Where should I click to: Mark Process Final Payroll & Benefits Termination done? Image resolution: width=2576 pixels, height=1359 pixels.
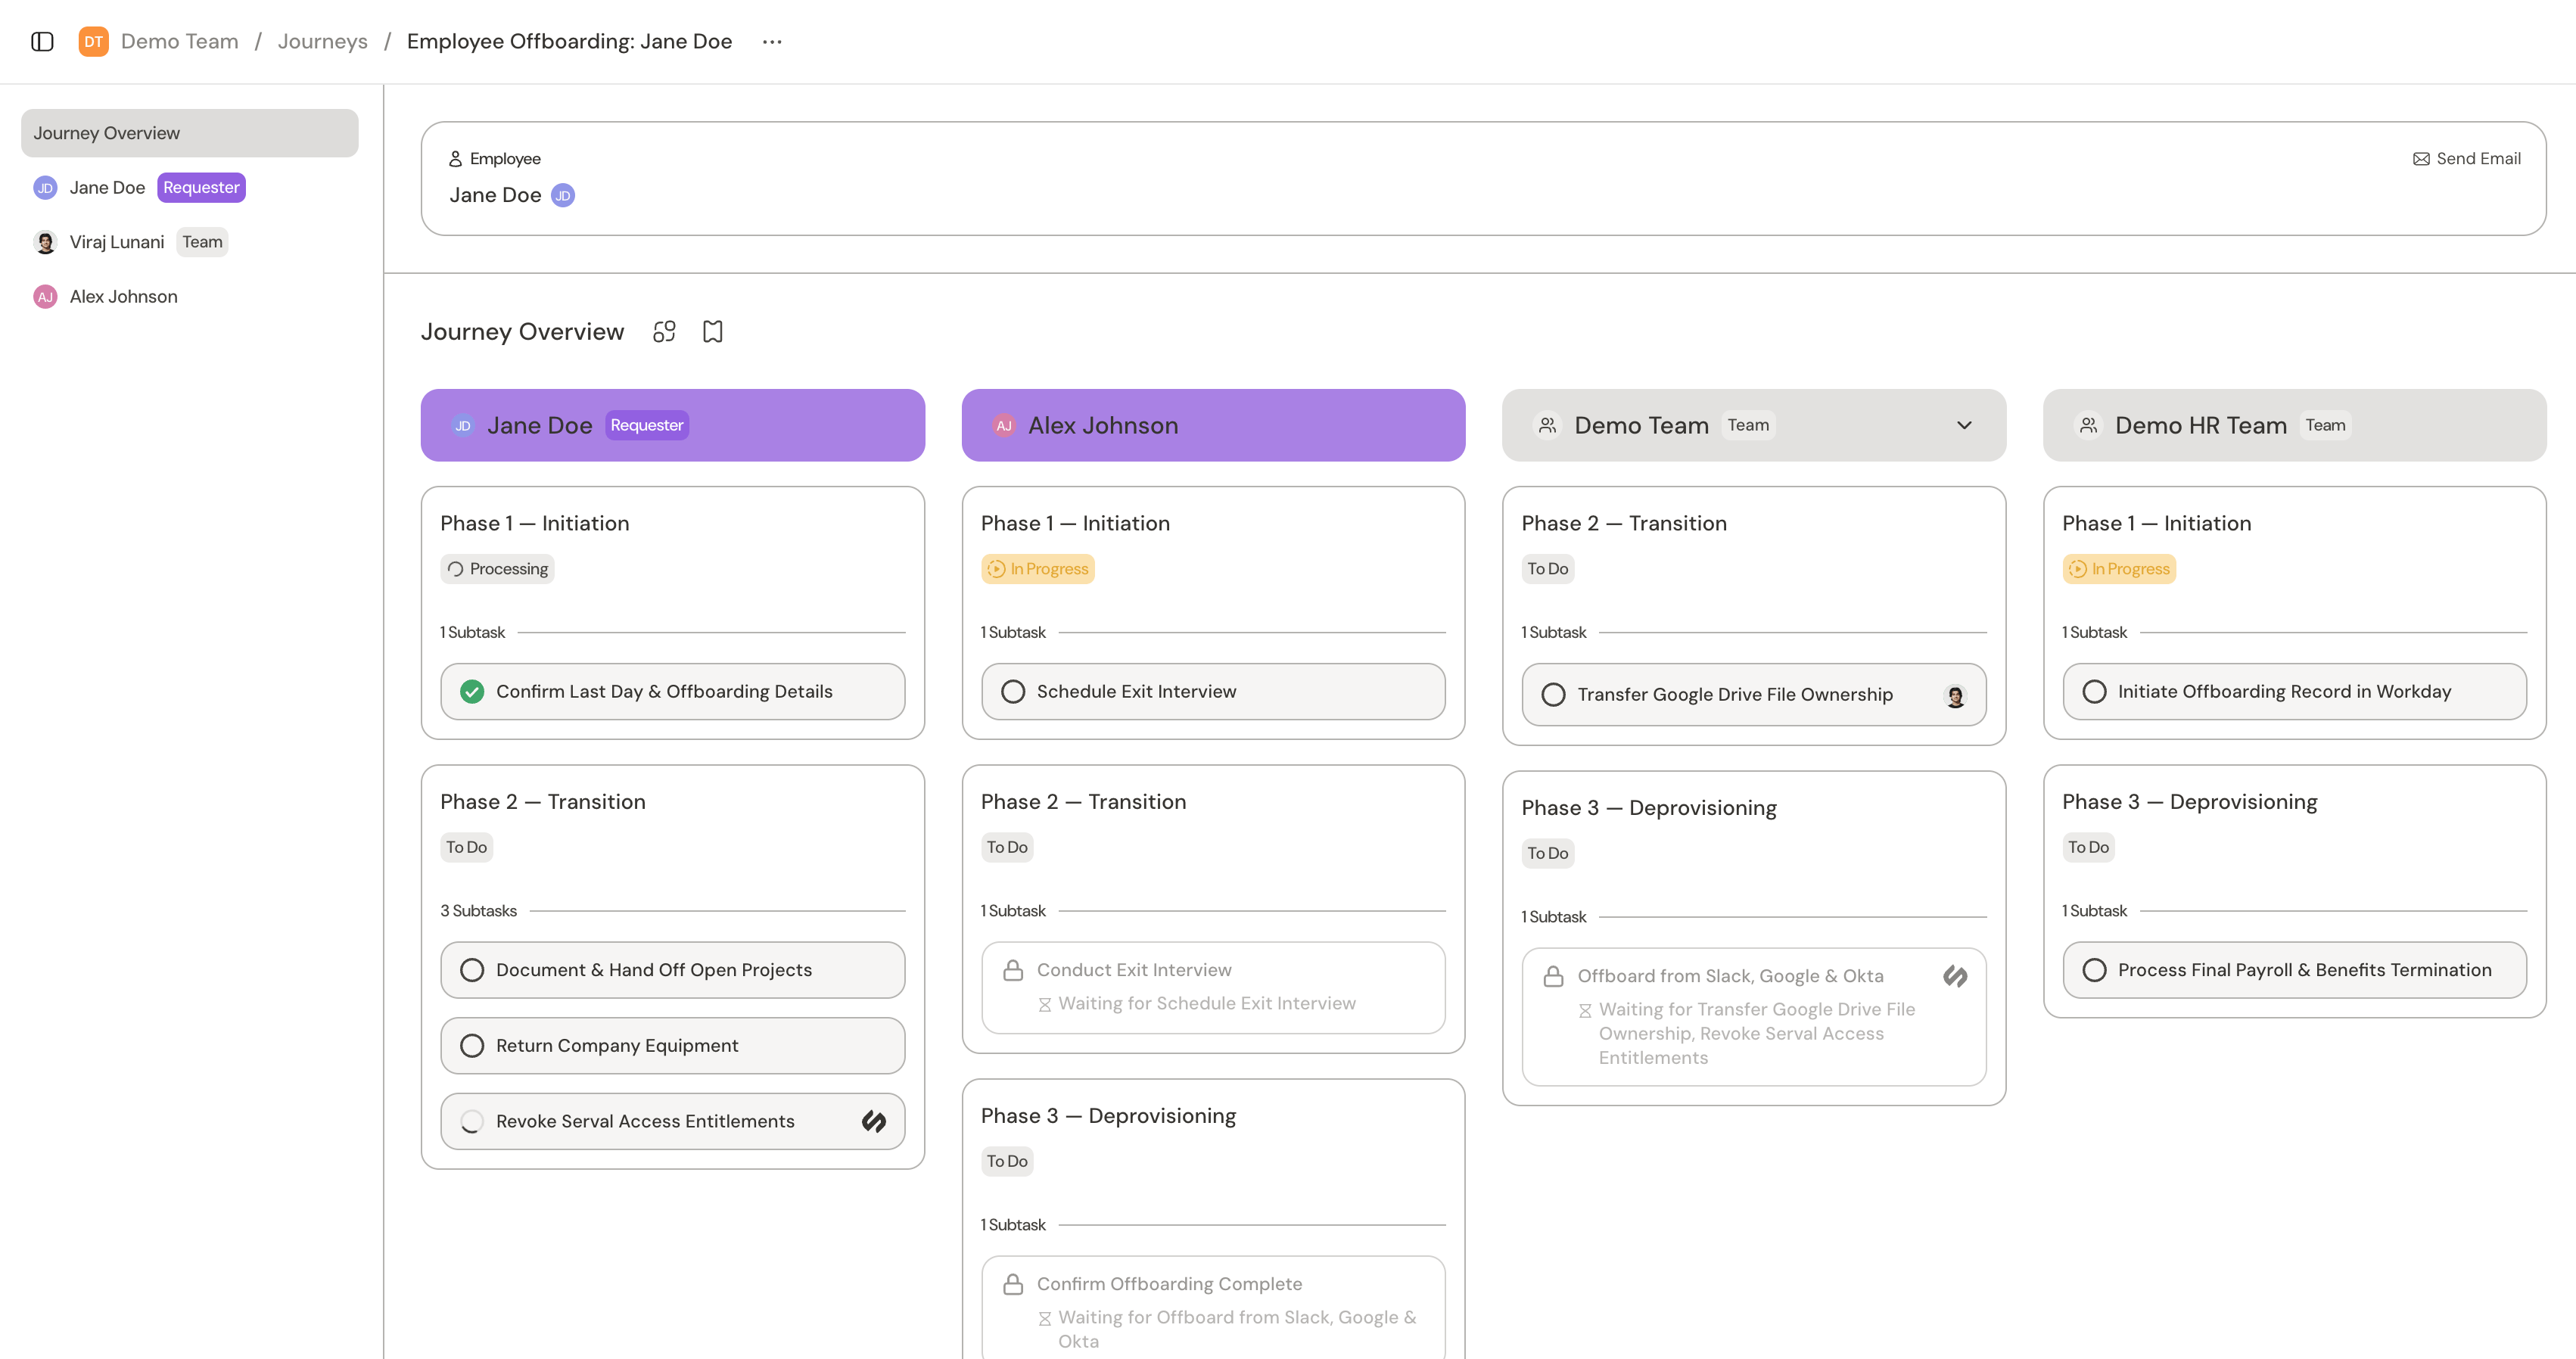2094,970
